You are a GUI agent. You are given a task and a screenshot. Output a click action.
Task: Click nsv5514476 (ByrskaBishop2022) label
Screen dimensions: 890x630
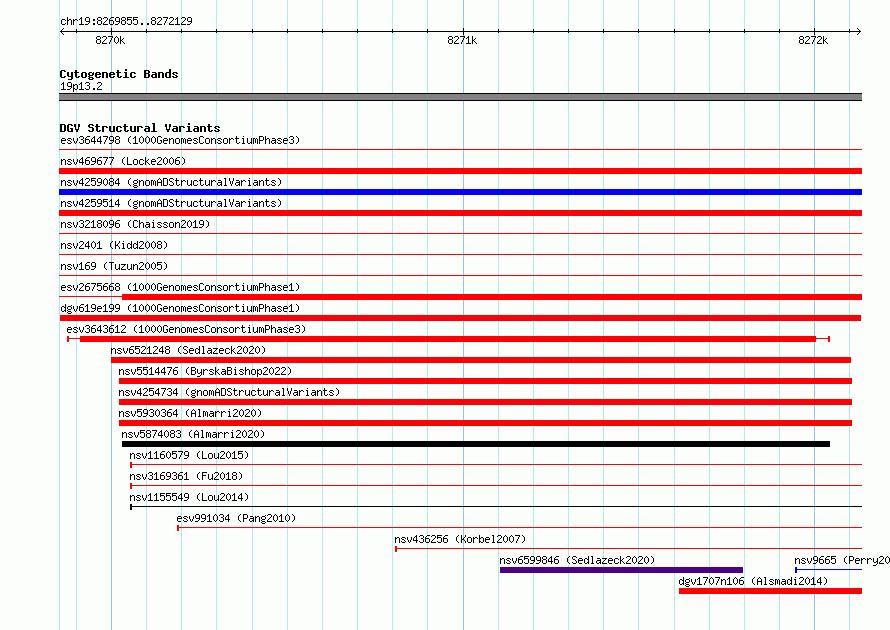pyautogui.click(x=205, y=371)
